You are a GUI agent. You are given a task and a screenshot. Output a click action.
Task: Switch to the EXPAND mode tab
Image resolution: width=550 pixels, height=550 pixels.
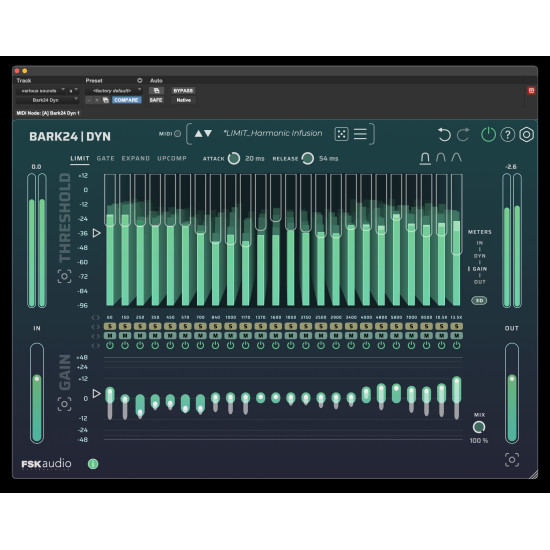(135, 159)
